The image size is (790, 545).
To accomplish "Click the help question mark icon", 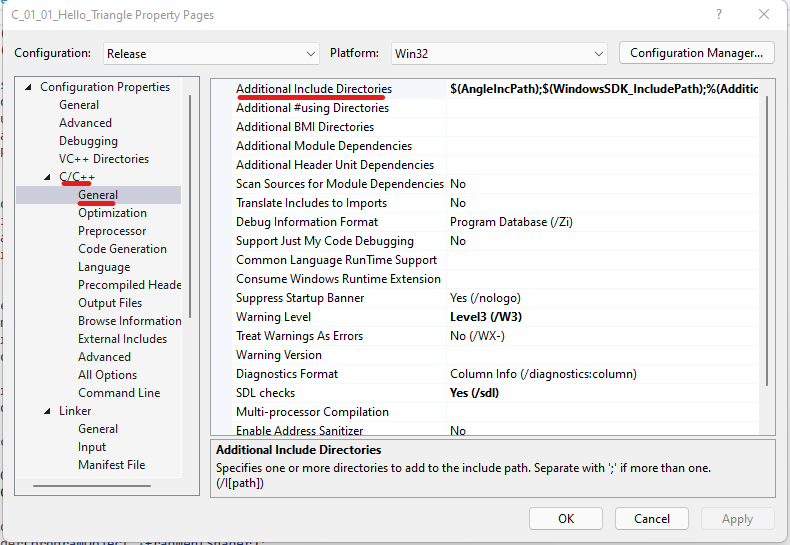I will pos(719,14).
